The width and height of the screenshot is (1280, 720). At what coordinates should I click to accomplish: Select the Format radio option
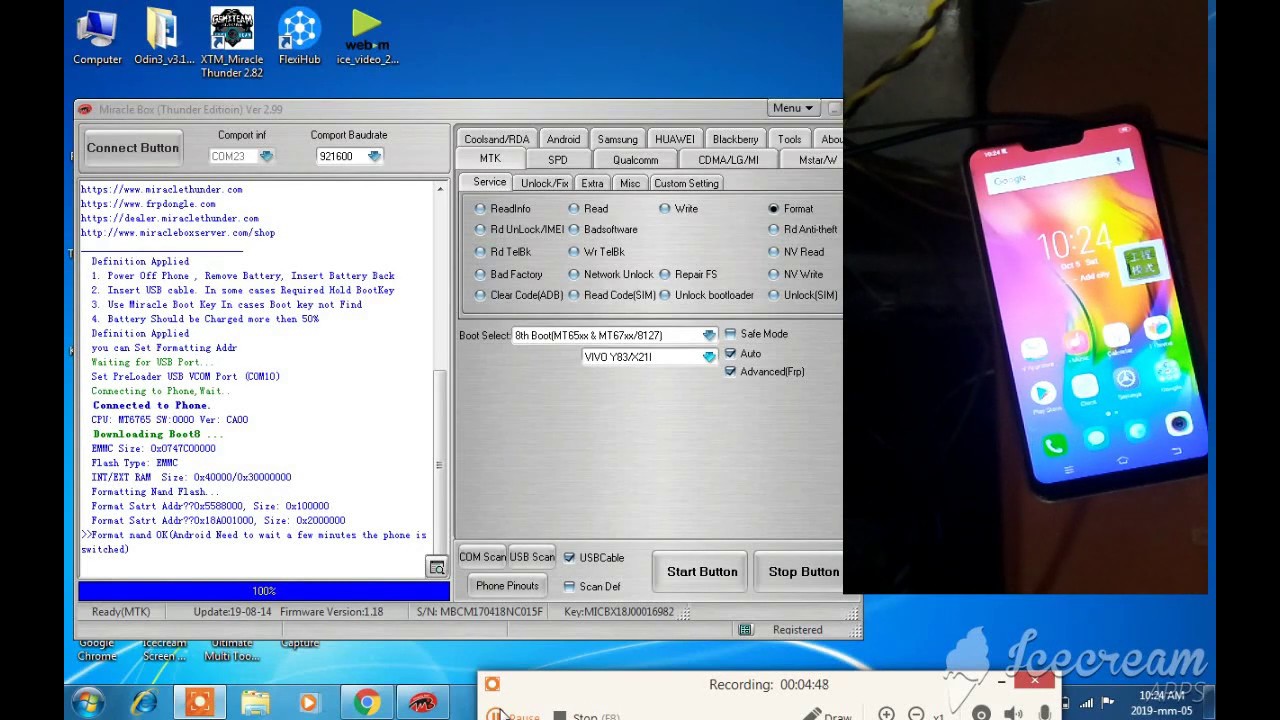point(791,209)
